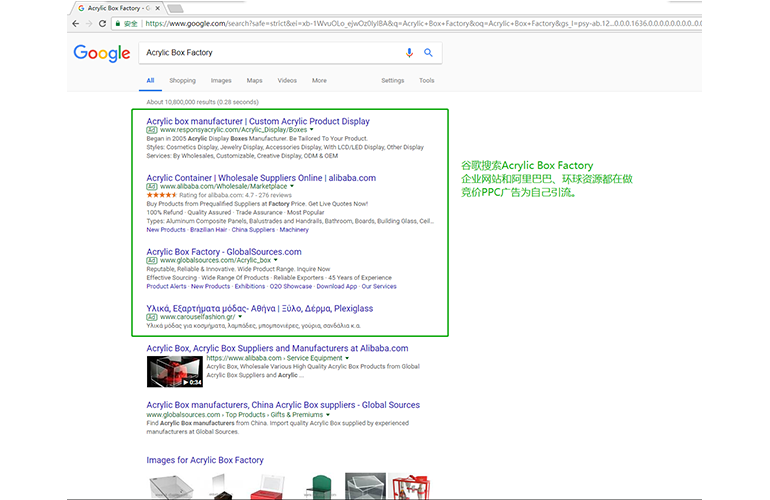Click the Machinery sitelink
This screenshot has width=770, height=500.
[x=294, y=230]
